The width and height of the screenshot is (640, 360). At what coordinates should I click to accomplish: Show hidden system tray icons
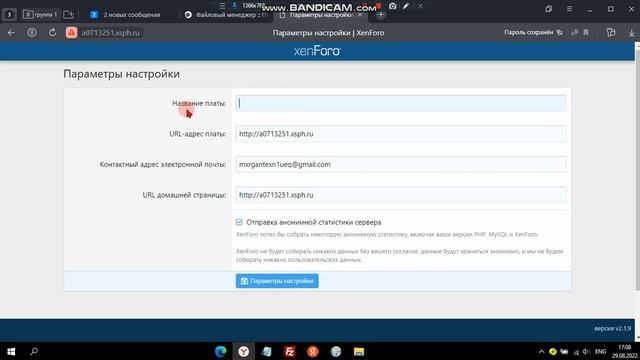pos(541,351)
